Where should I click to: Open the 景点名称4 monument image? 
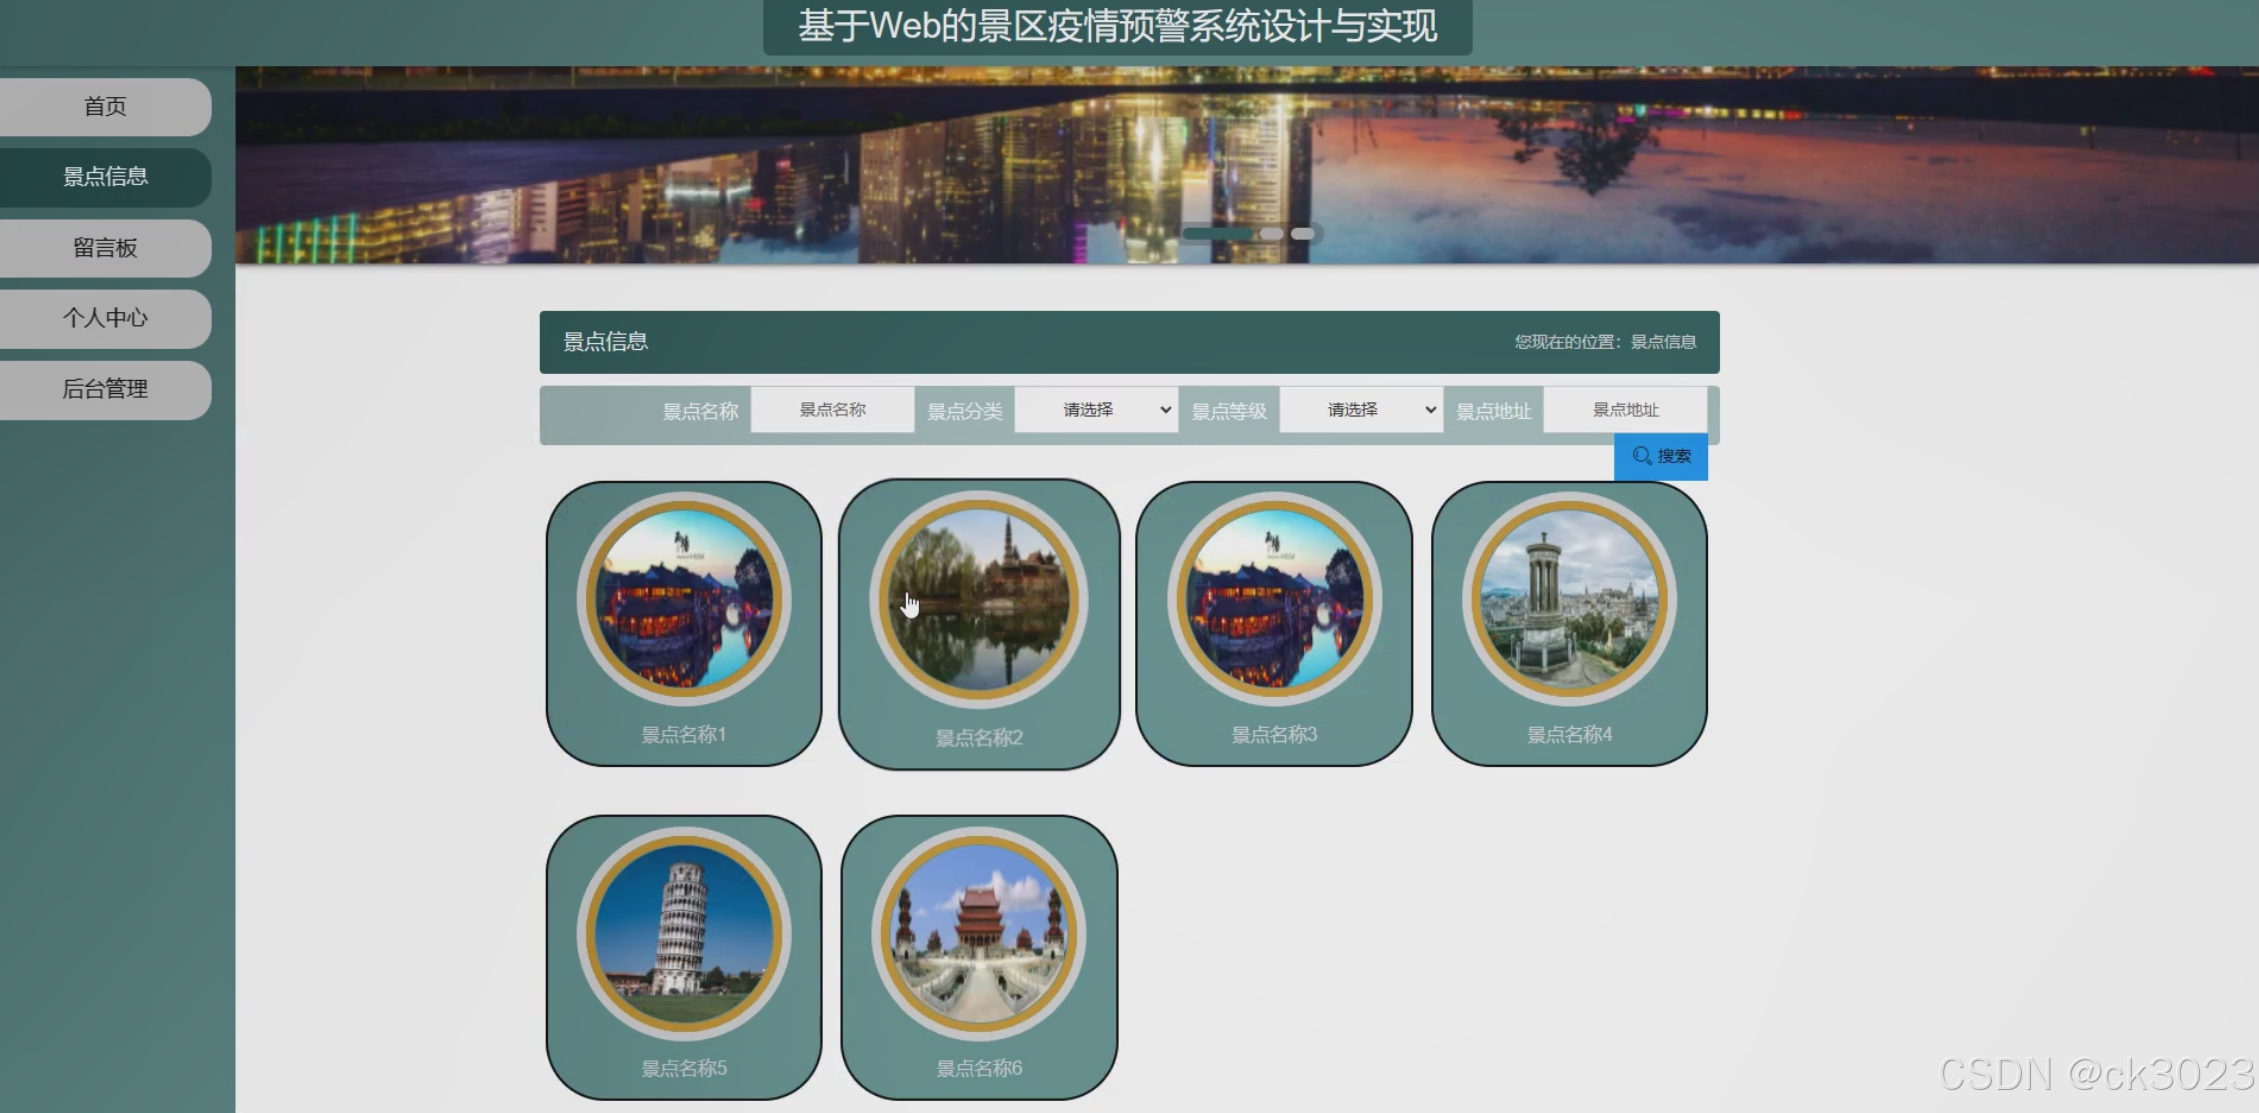point(1569,600)
